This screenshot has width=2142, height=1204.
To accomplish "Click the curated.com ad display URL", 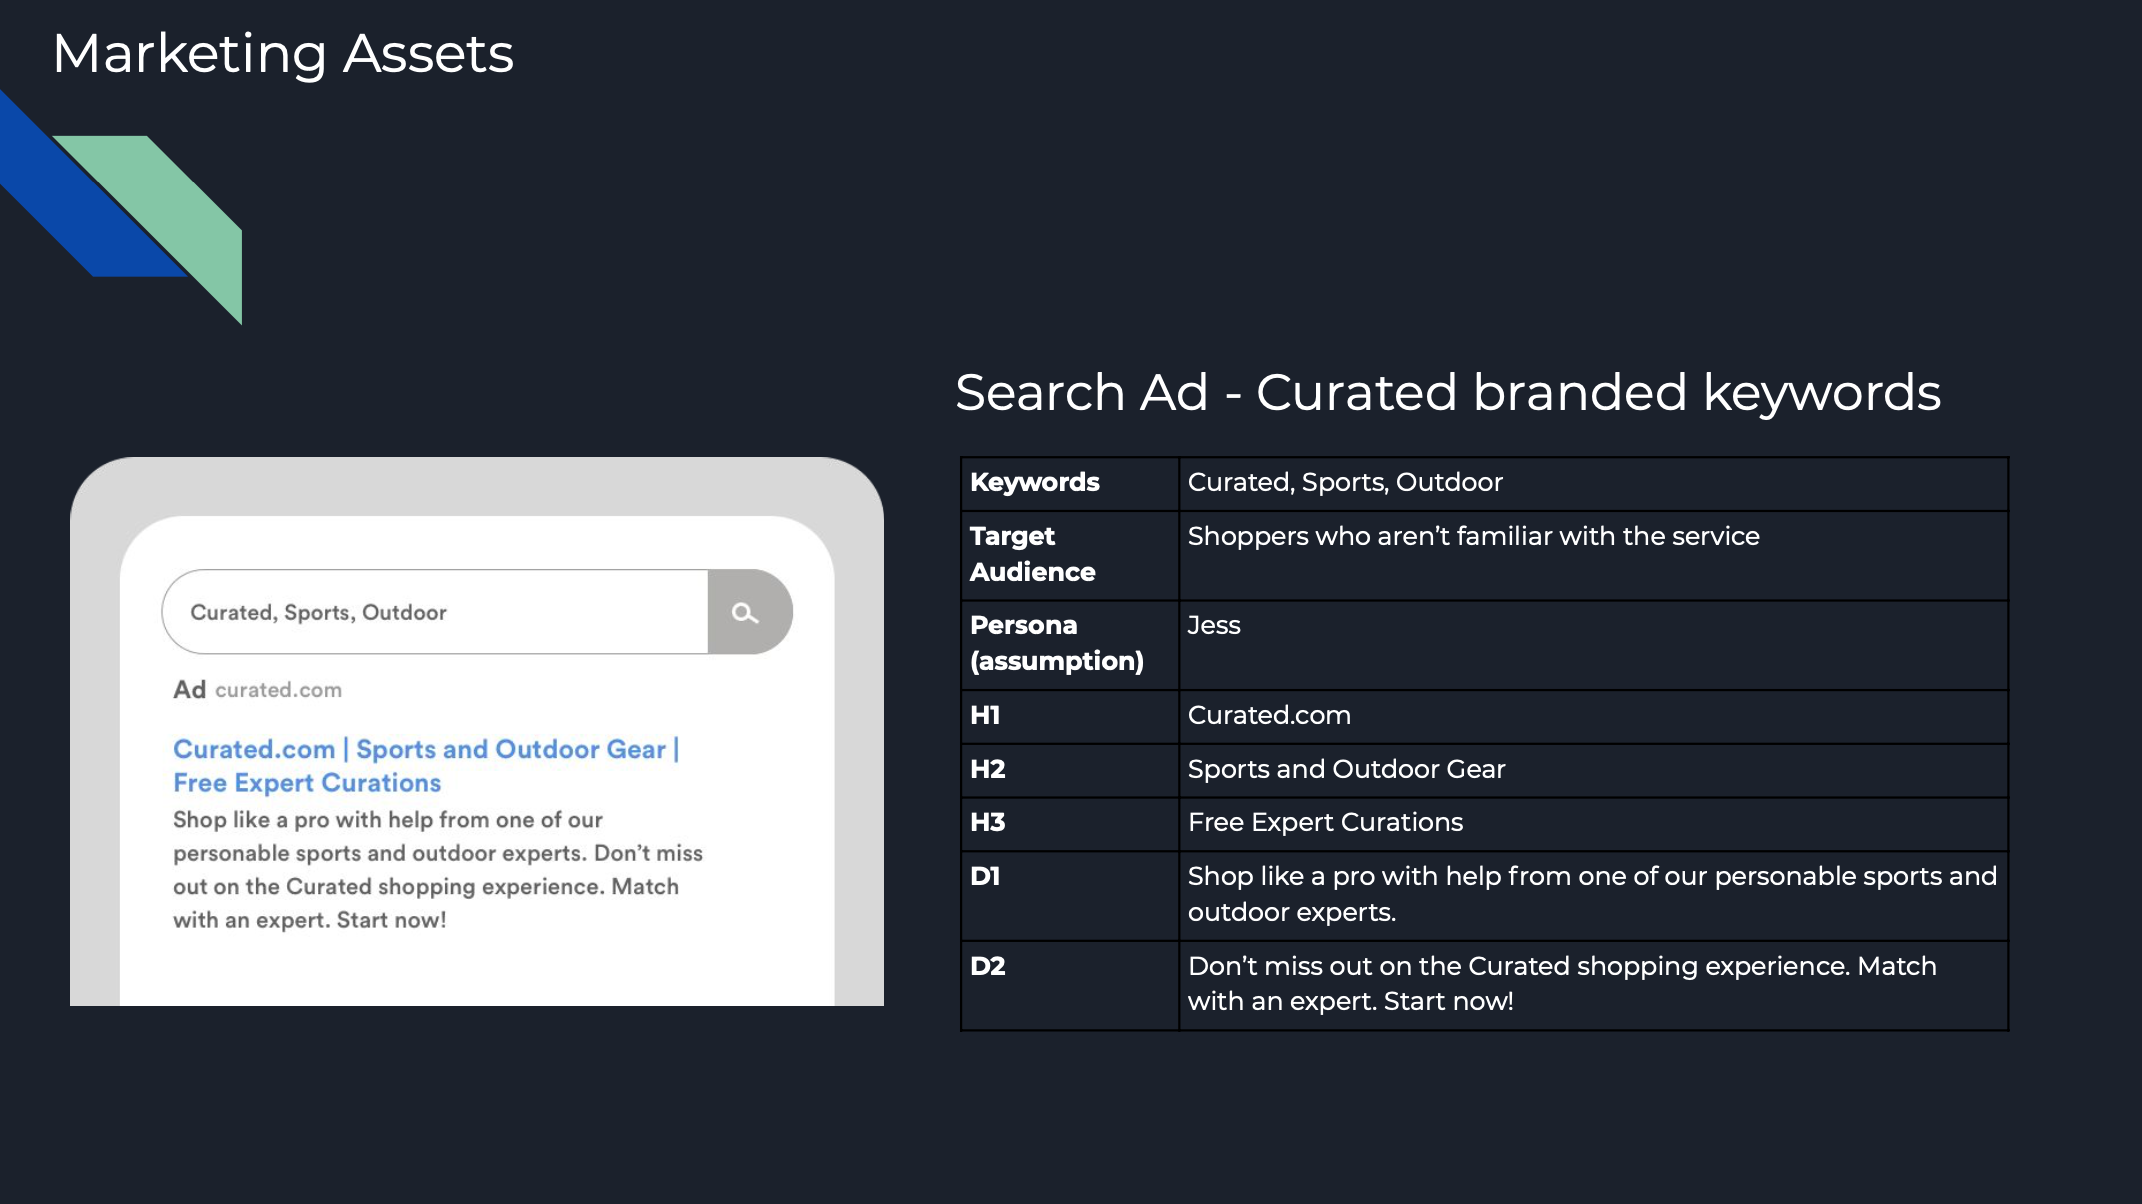I will click(278, 690).
